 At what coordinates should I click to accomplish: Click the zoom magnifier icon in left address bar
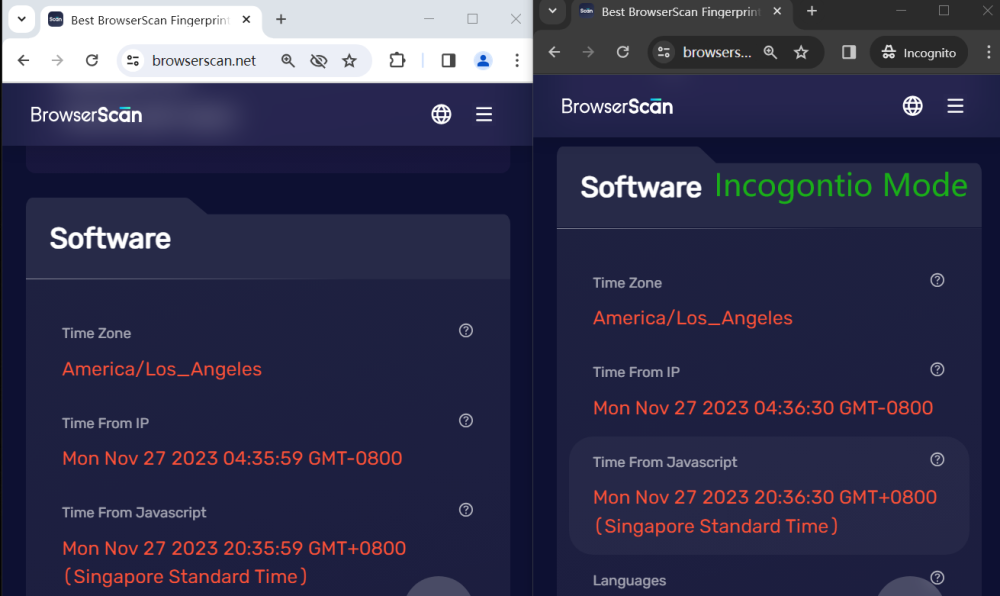click(x=288, y=61)
